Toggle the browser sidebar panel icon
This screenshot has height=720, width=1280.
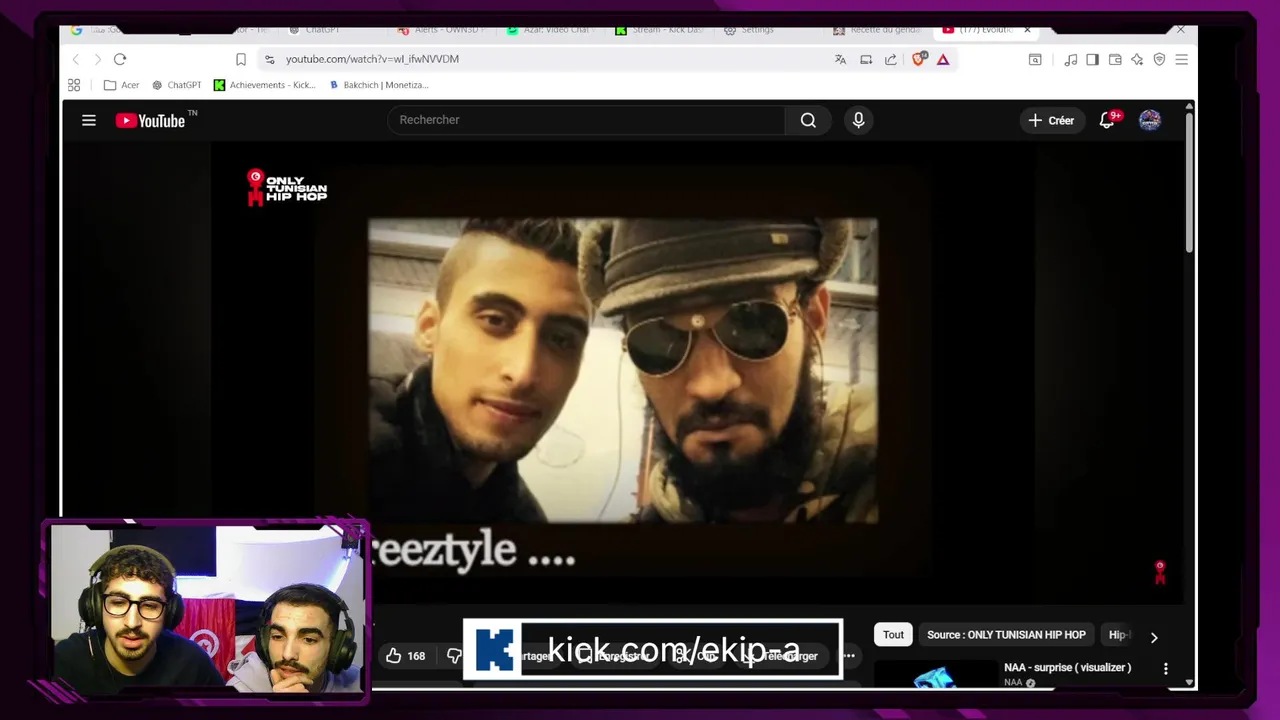(x=1093, y=60)
